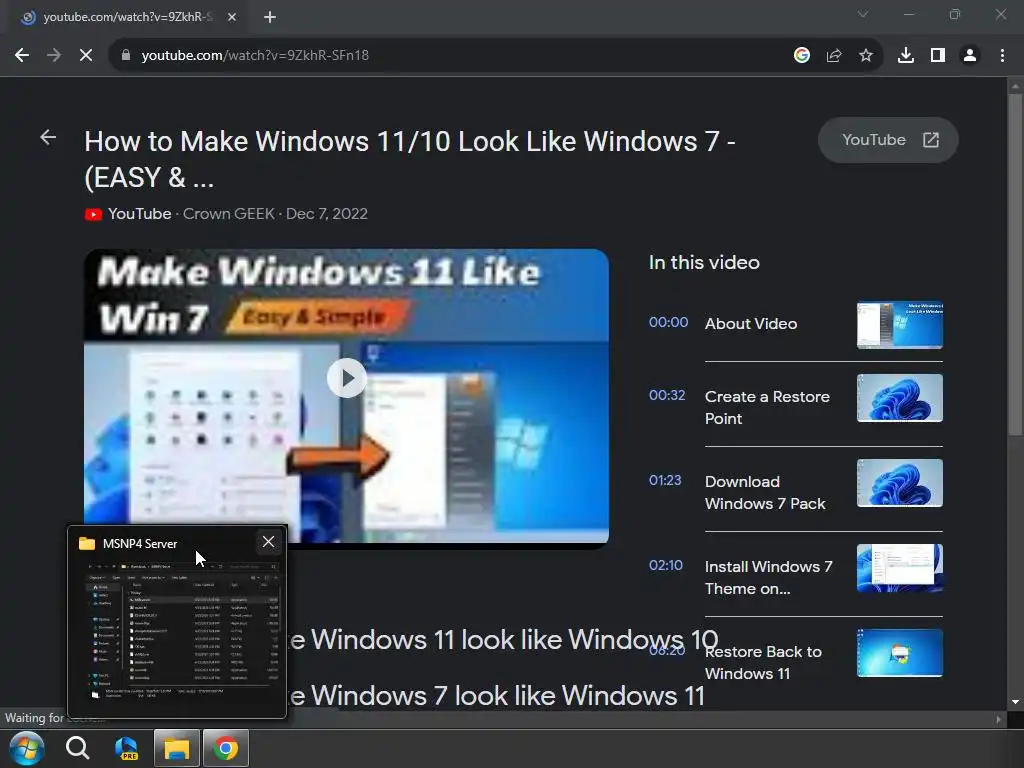The width and height of the screenshot is (1024, 768).
Task: Click the vertical scrollbar thumb
Action: click(x=1015, y=264)
